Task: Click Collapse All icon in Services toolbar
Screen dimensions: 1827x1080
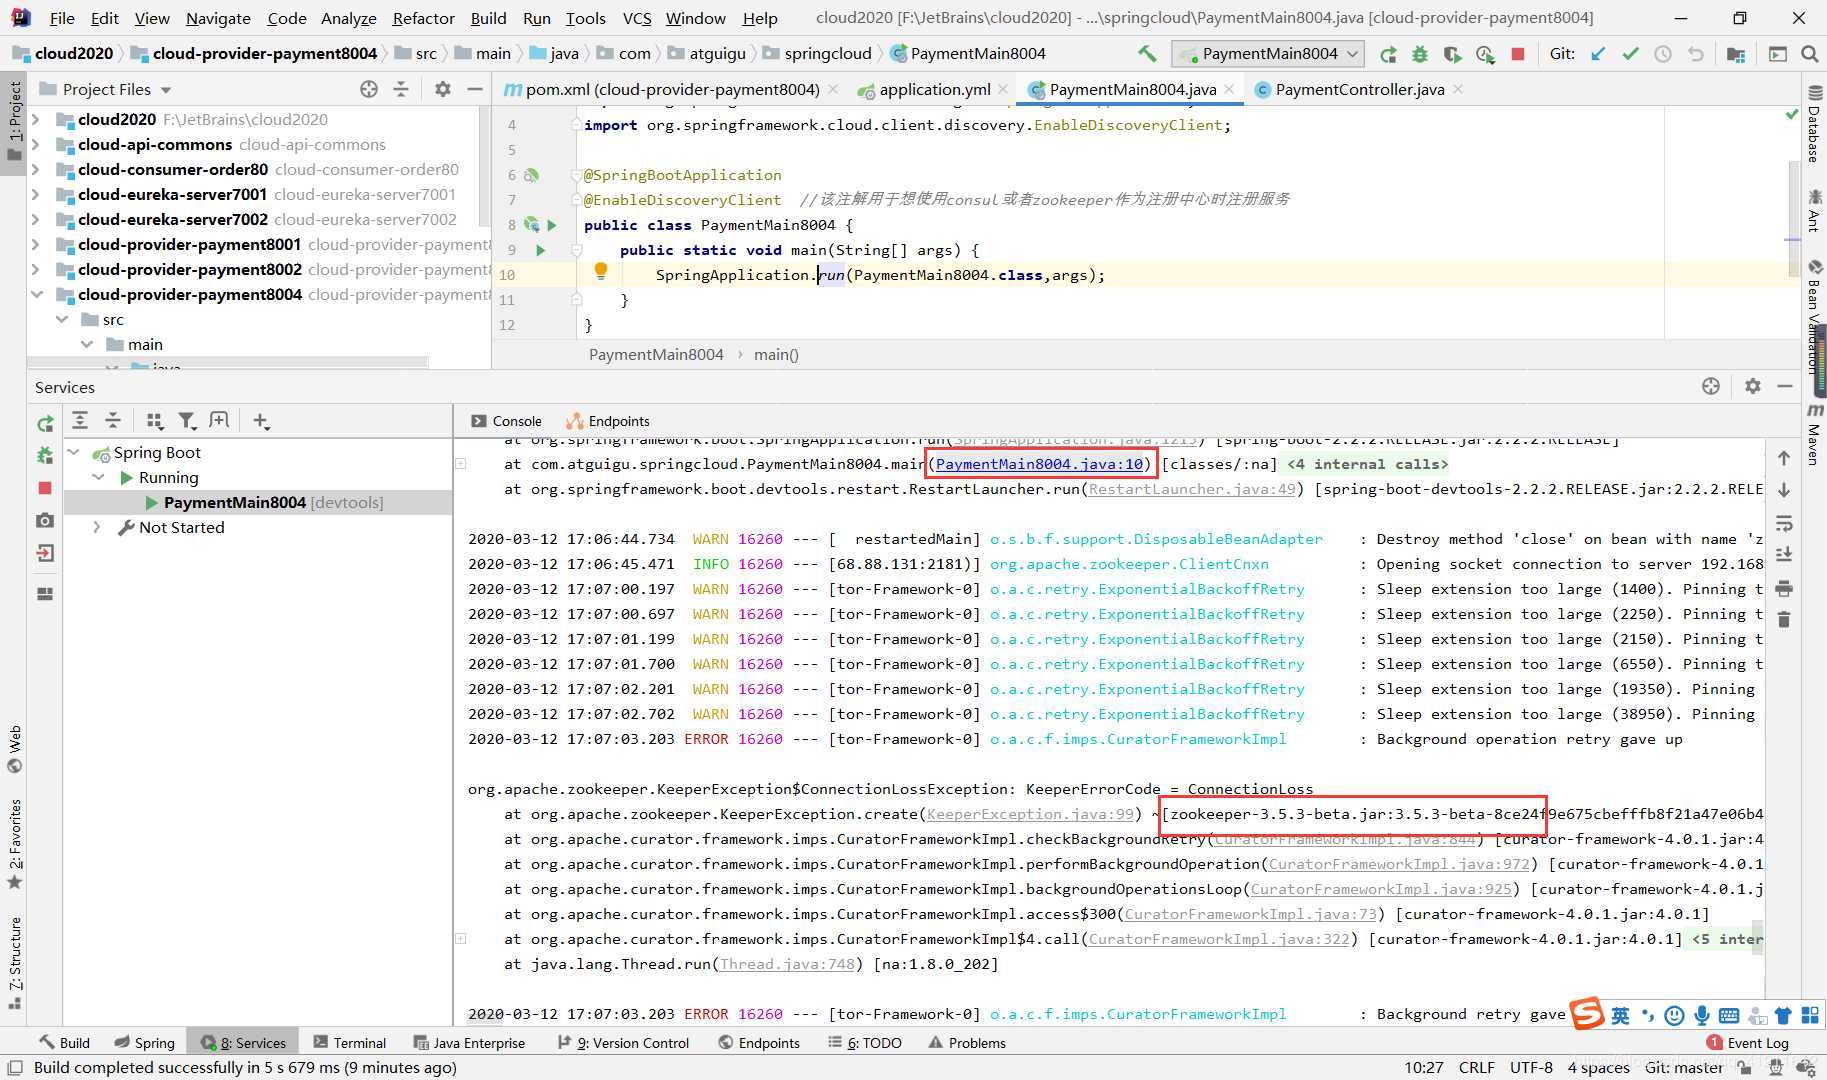Action: click(113, 421)
